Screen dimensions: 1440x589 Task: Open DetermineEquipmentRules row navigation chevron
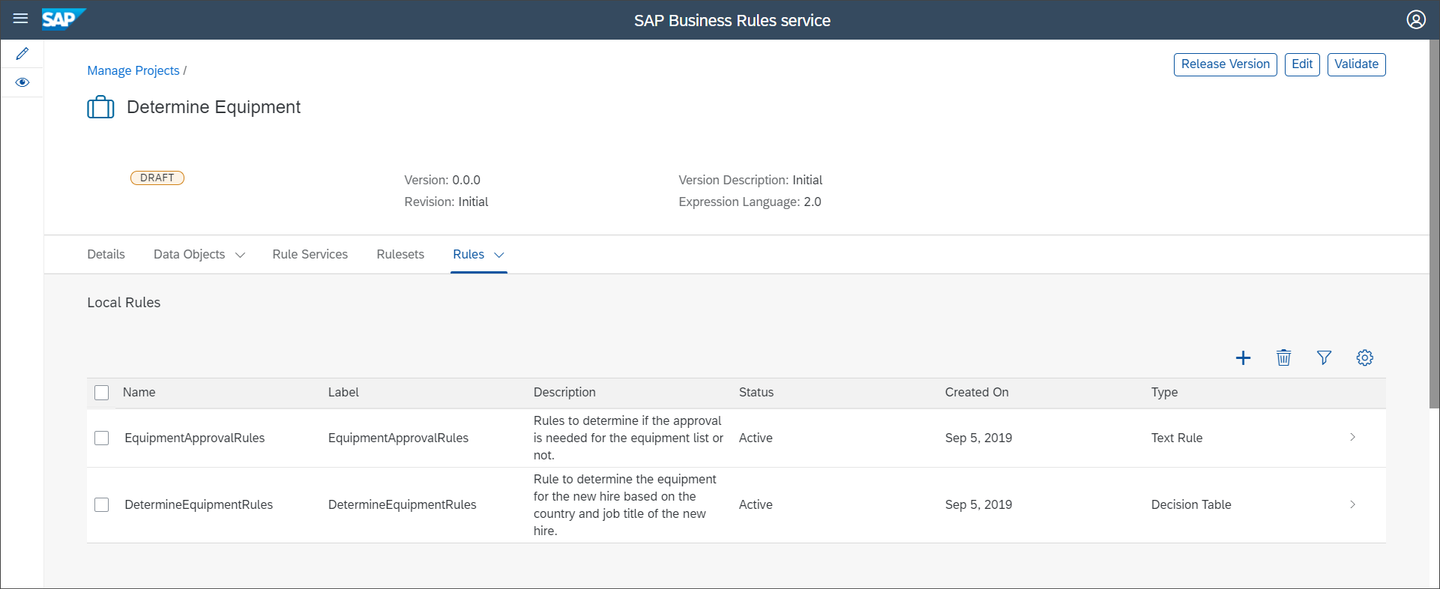pyautogui.click(x=1352, y=505)
